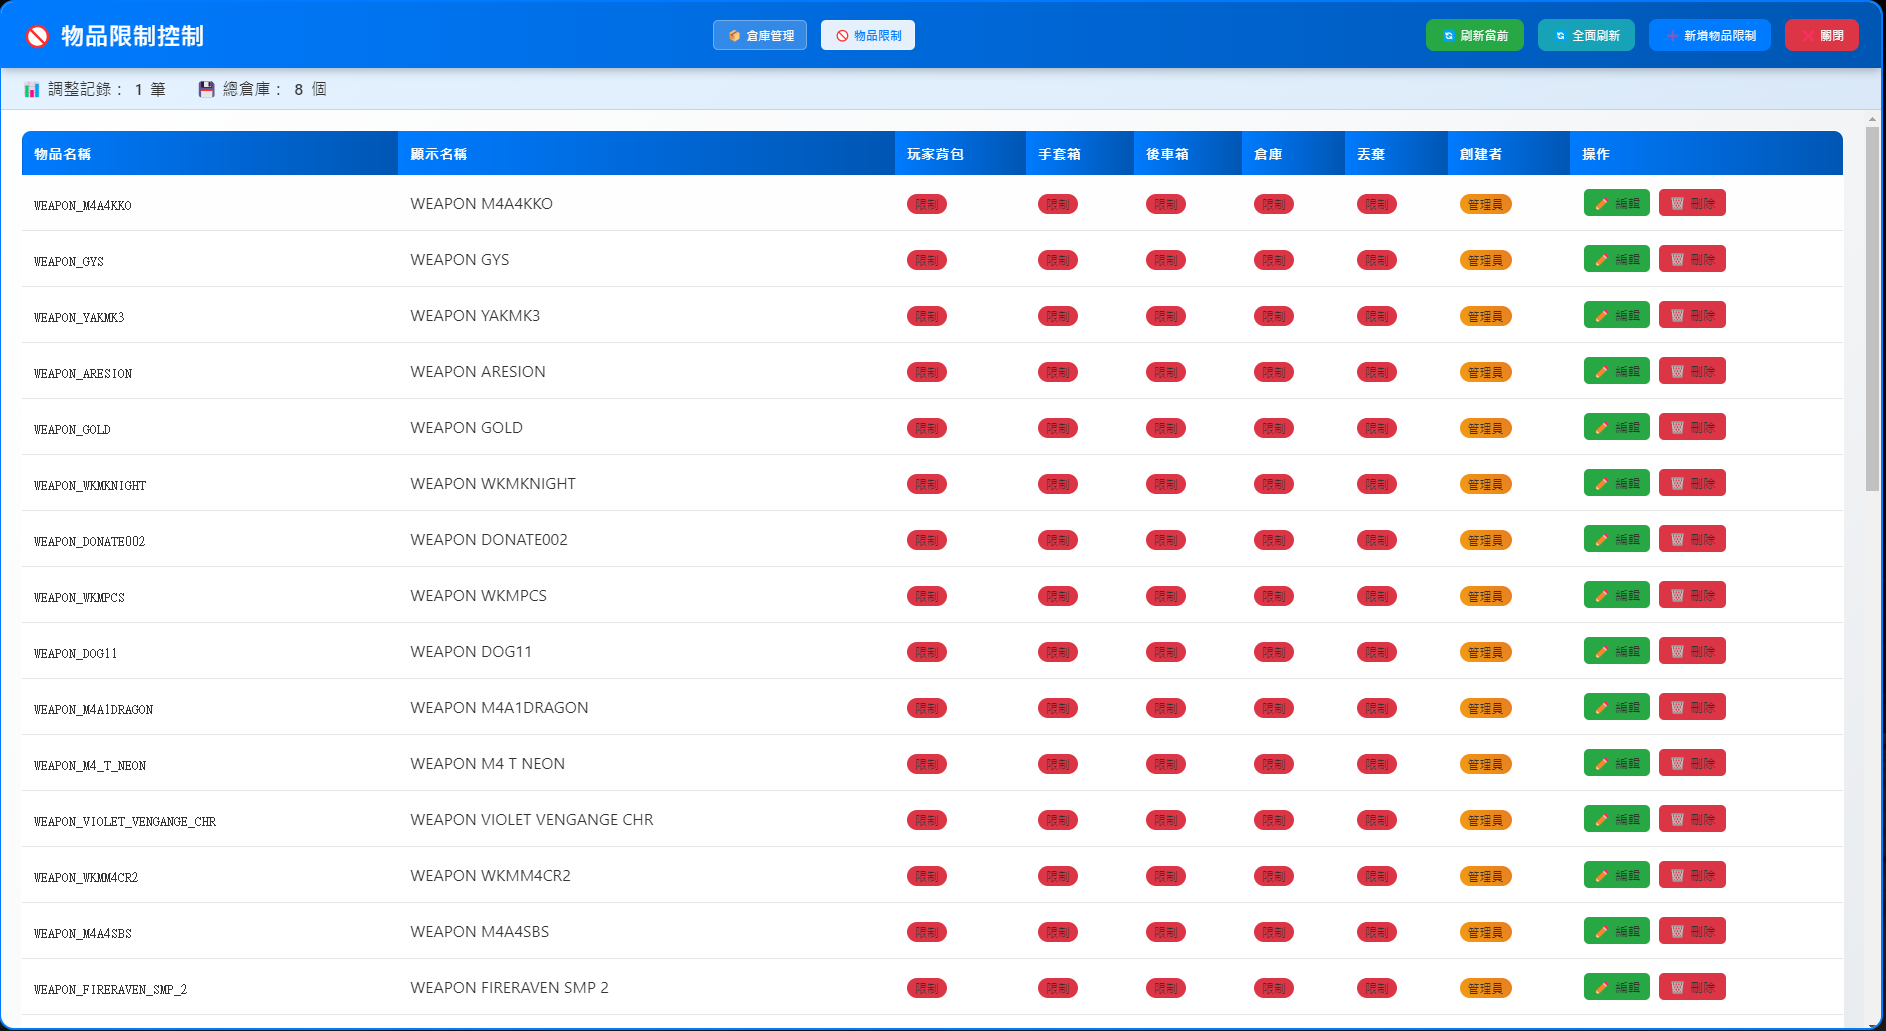Click the trash delete icon for WEAPON_GYS

[x=1677, y=260]
